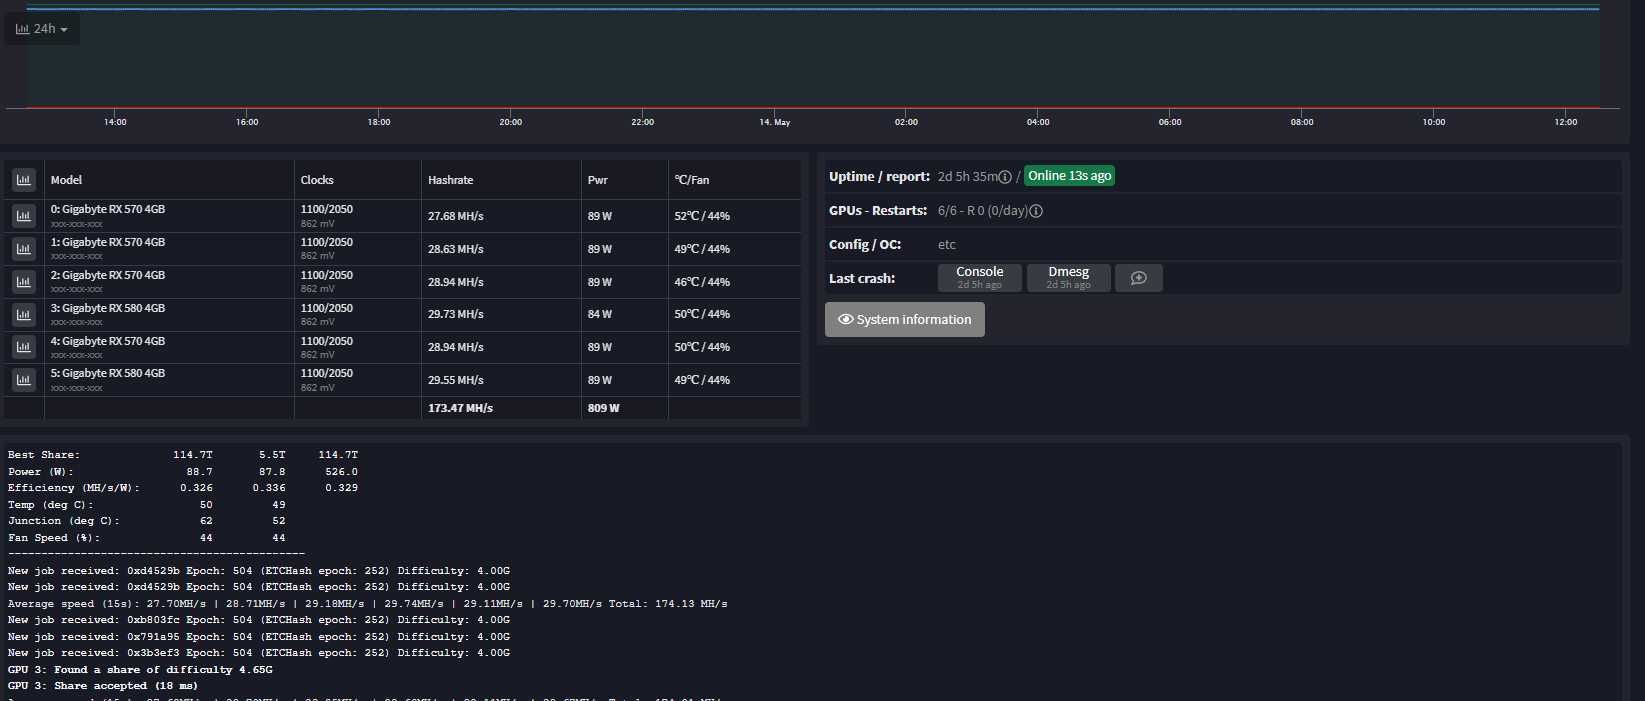Open the Console last crash log
This screenshot has height=701, width=1645.
coord(979,278)
